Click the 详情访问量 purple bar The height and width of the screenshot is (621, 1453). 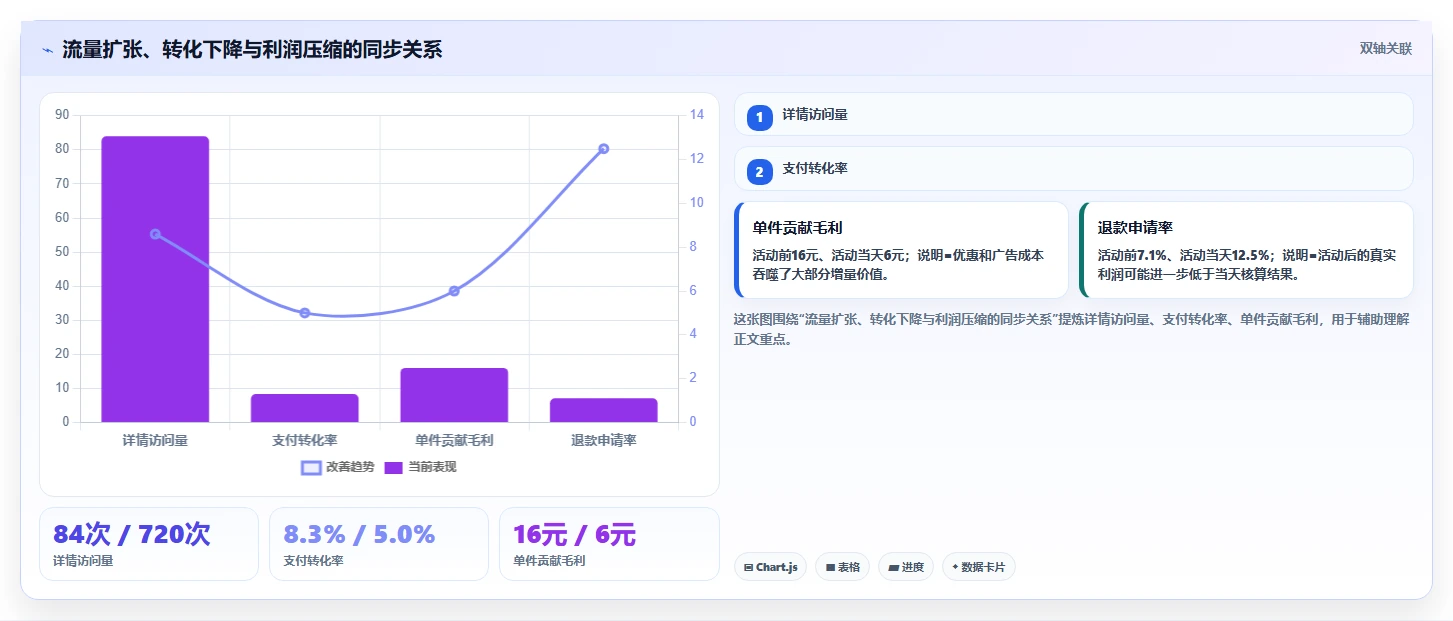155,279
